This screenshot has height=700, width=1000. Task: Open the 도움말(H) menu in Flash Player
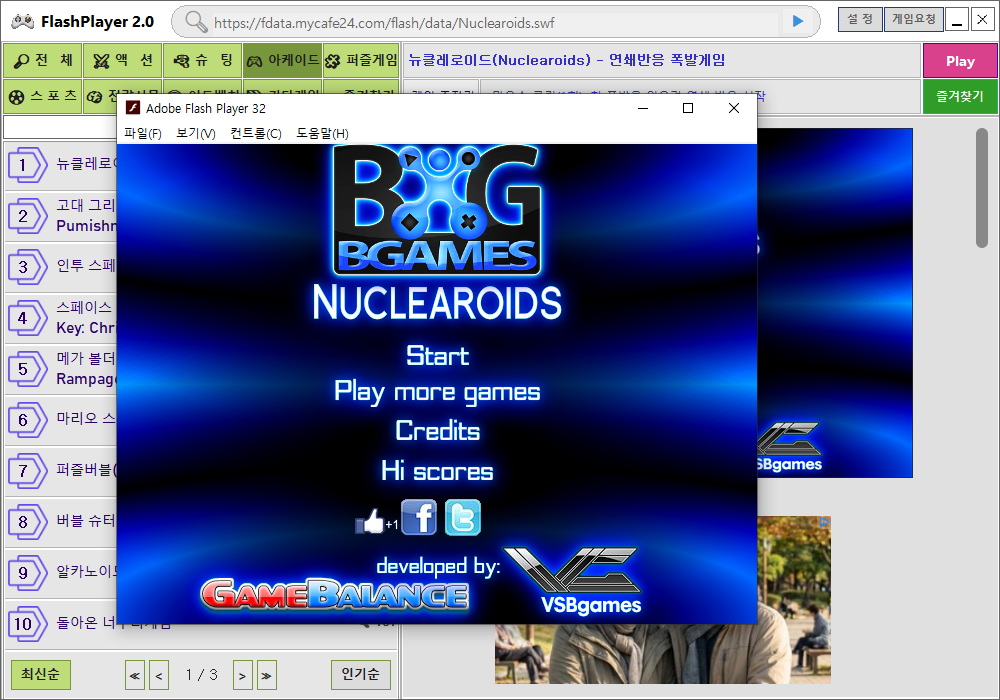(322, 133)
